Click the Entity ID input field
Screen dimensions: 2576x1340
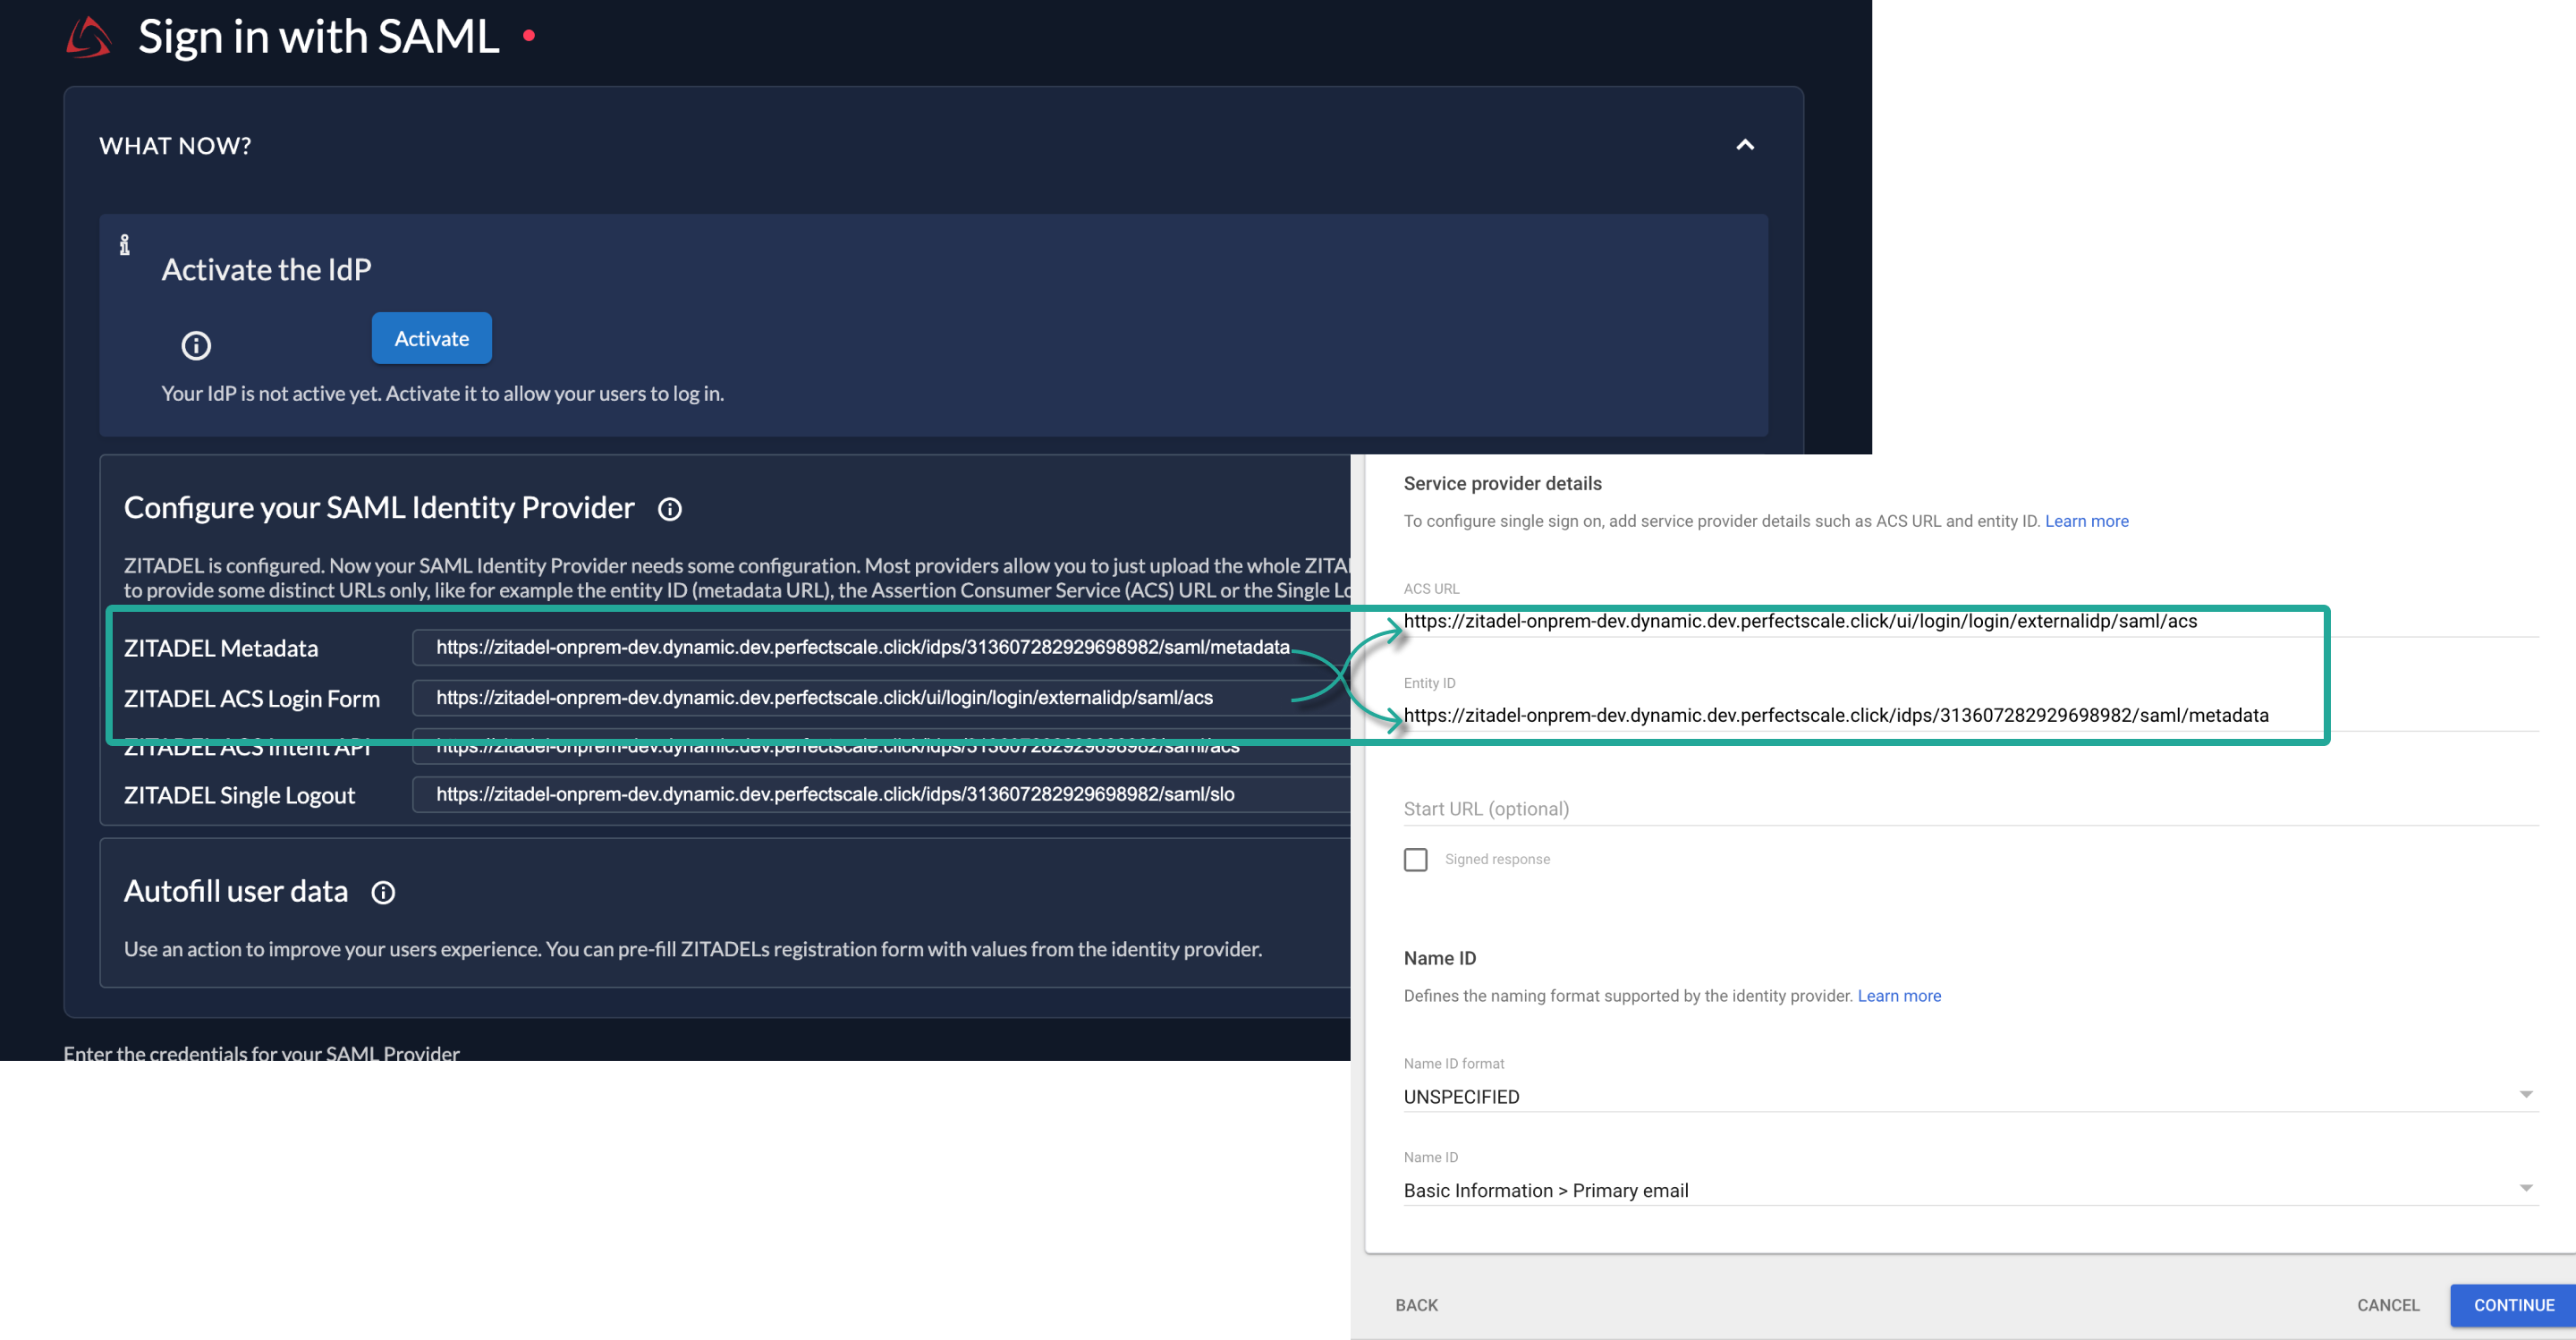1970,715
